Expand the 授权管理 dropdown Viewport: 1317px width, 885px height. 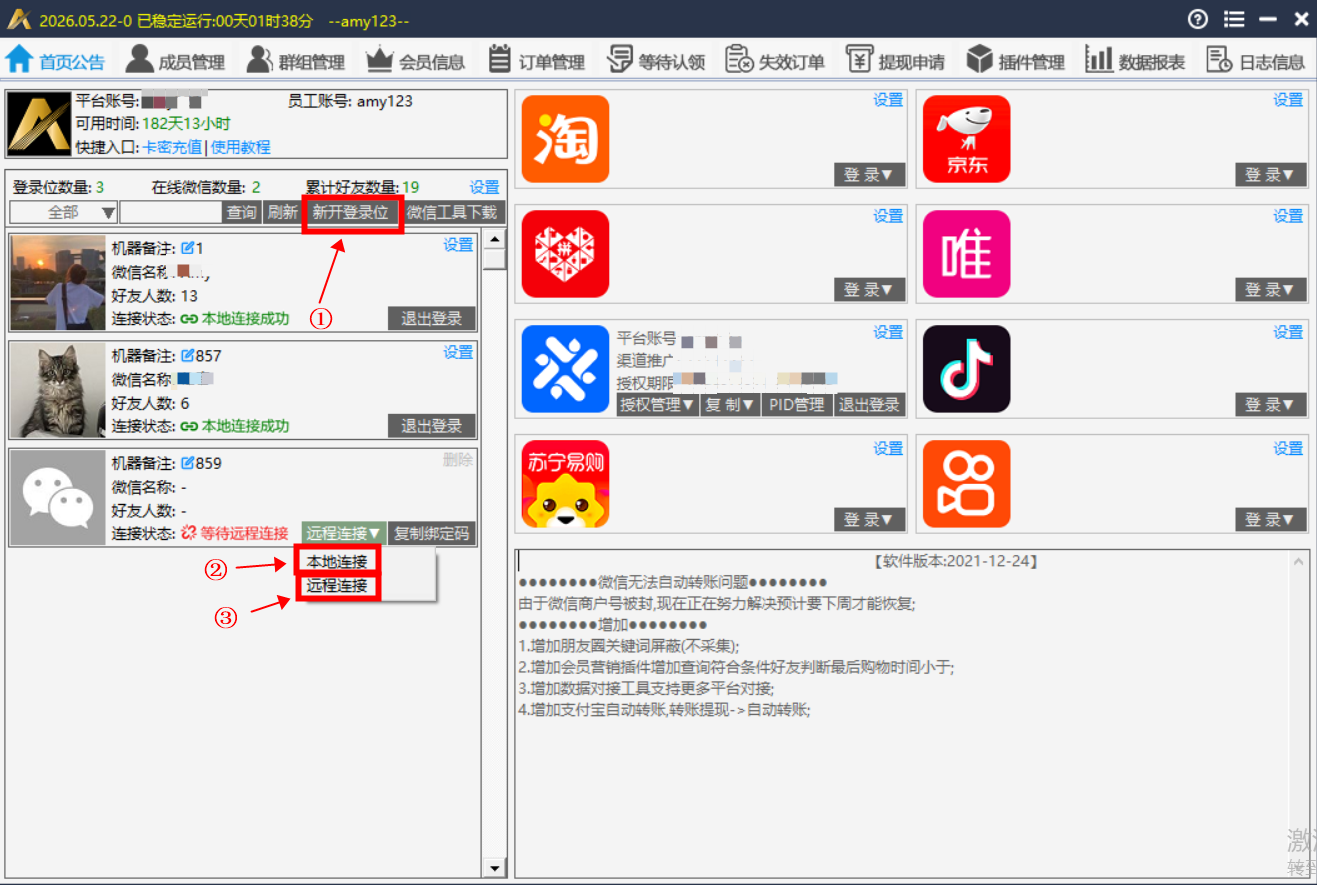[x=657, y=405]
